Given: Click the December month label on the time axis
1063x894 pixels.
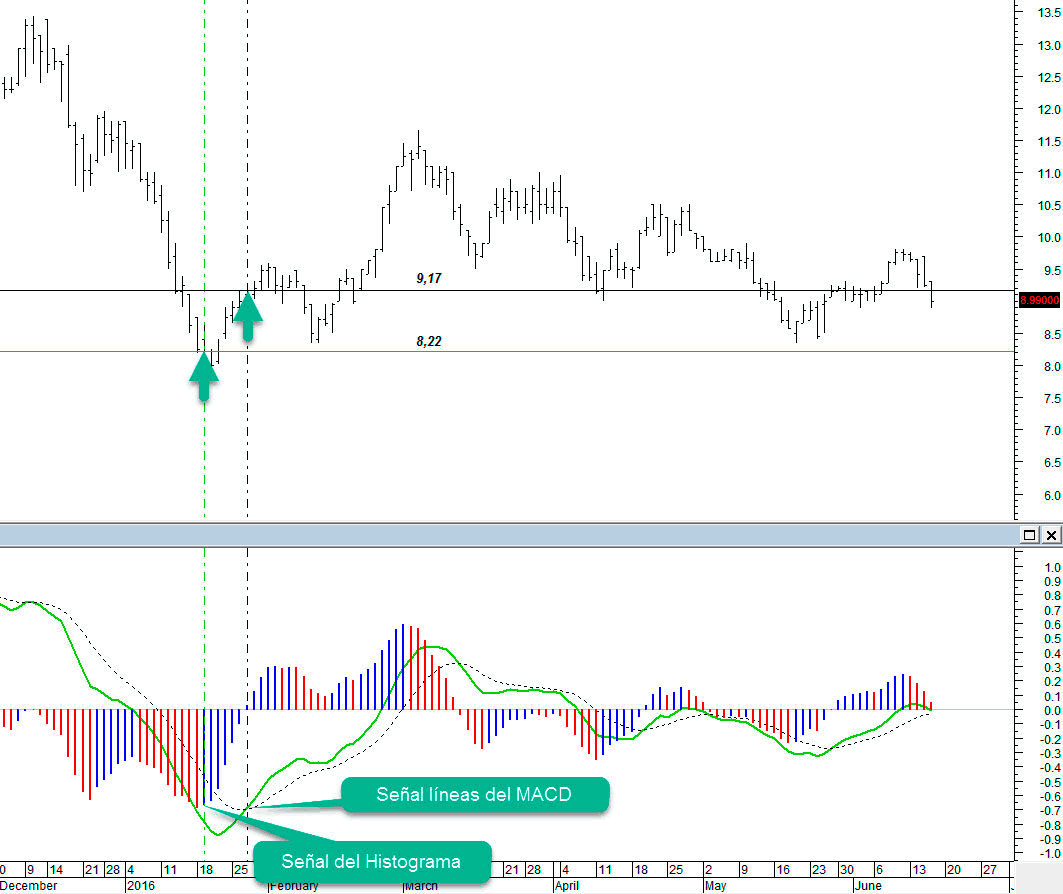Looking at the screenshot, I should coord(28,886).
